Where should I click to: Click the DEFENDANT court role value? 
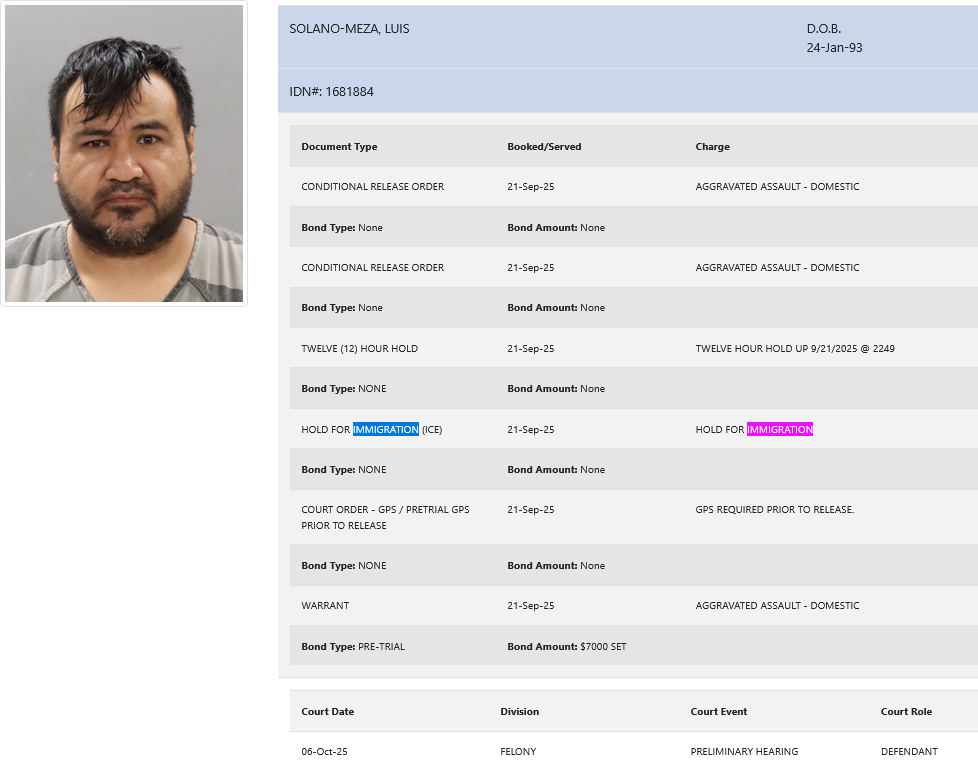(x=909, y=752)
